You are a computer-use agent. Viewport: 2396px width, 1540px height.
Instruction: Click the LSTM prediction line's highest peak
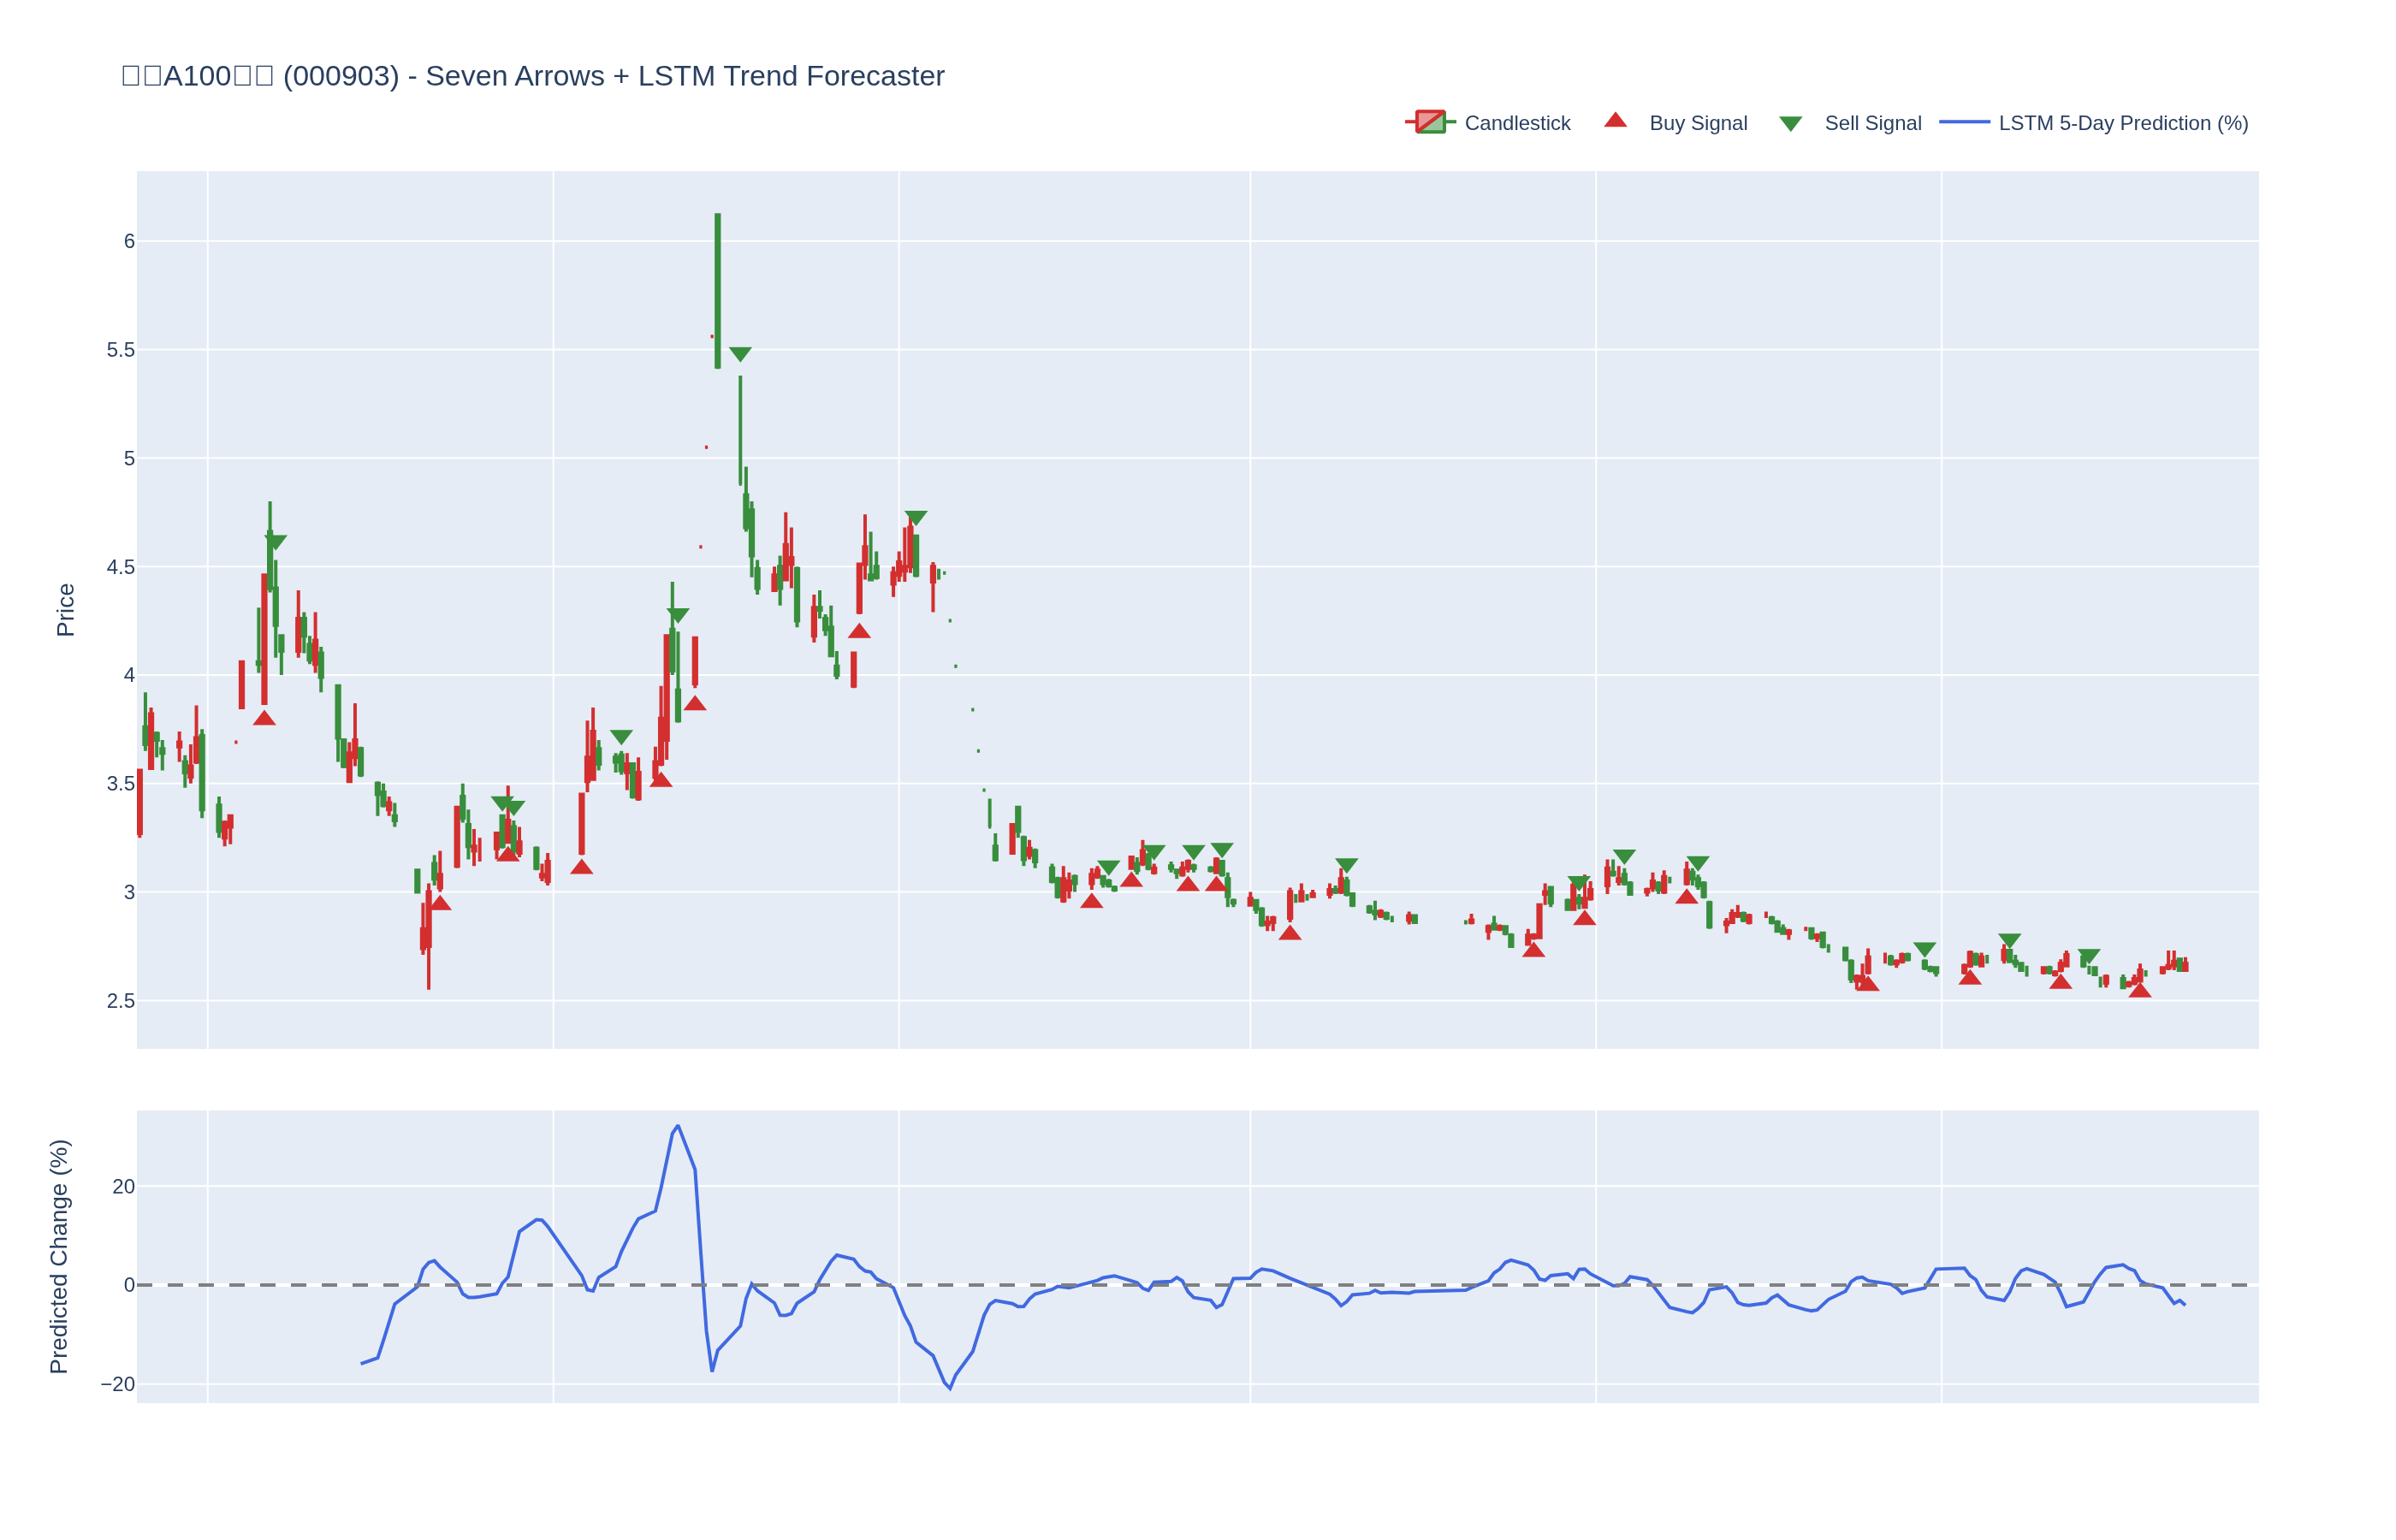[x=678, y=1126]
